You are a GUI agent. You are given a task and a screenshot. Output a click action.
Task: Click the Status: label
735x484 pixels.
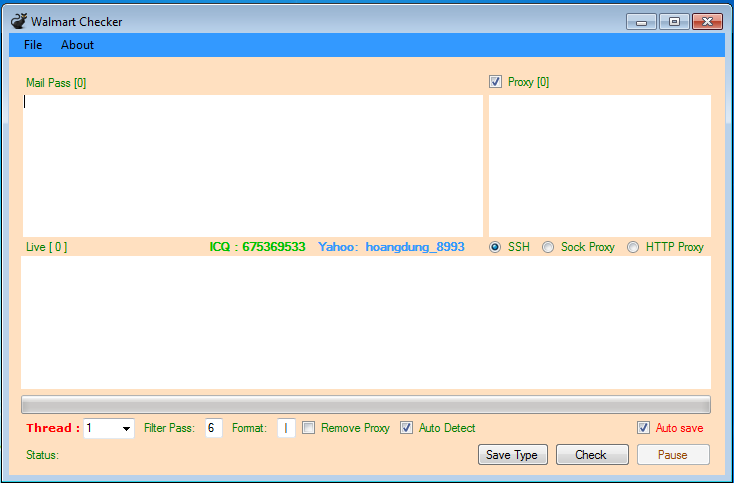[x=42, y=454]
